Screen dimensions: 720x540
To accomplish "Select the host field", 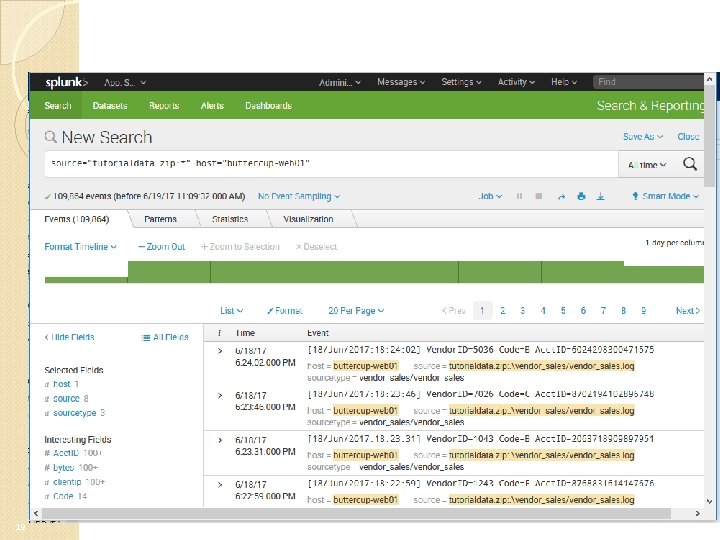I will (62, 384).
